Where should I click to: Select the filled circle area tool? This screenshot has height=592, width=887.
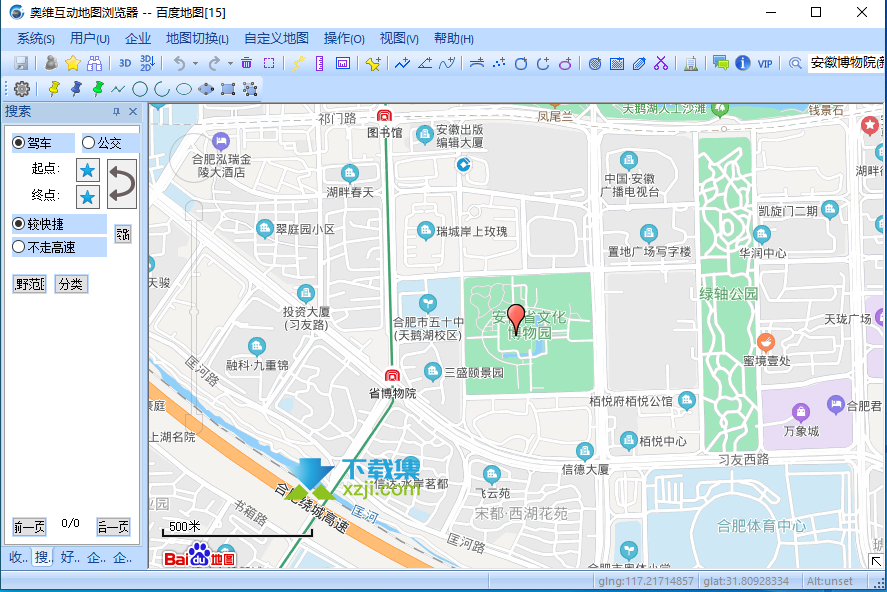coord(595,63)
